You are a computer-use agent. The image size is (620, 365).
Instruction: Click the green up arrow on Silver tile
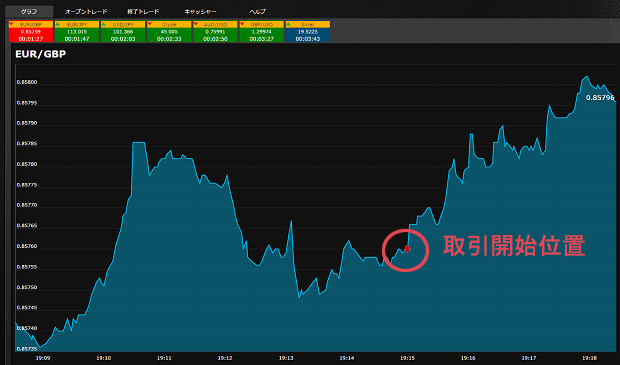[x=288, y=24]
